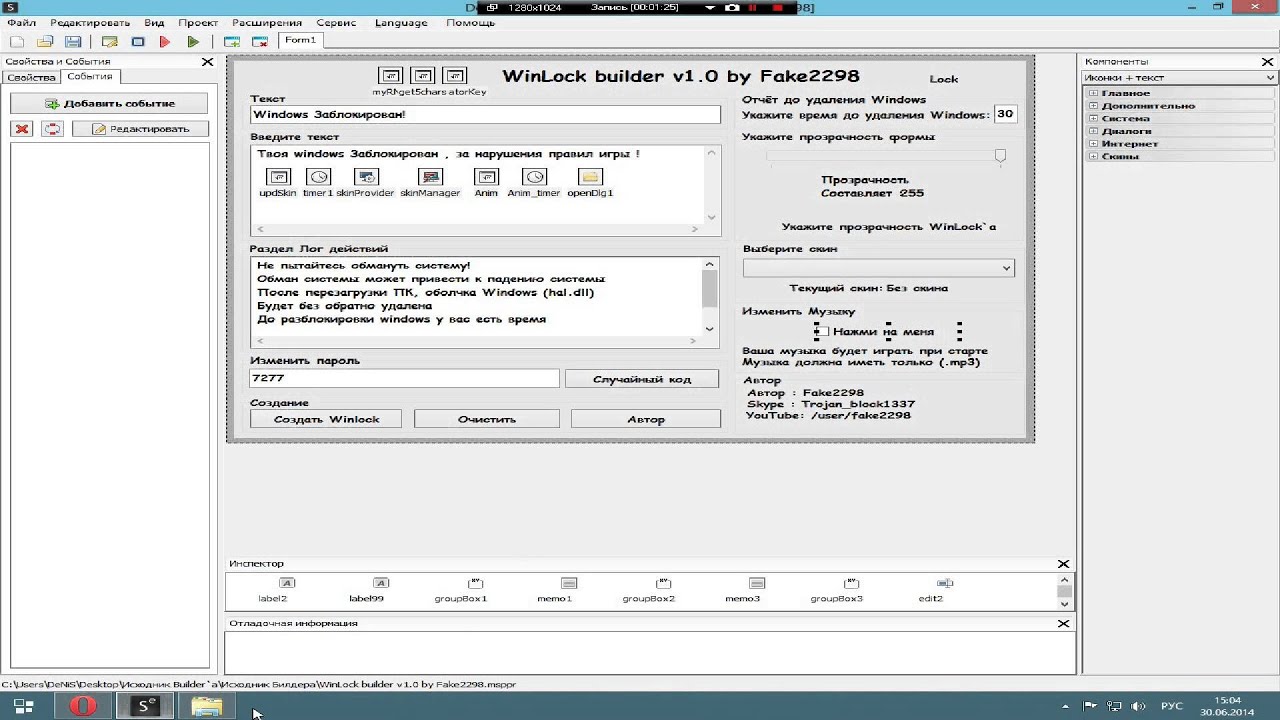The height and width of the screenshot is (720, 1280).
Task: Select the skinProvider component icon
Action: pos(367,177)
